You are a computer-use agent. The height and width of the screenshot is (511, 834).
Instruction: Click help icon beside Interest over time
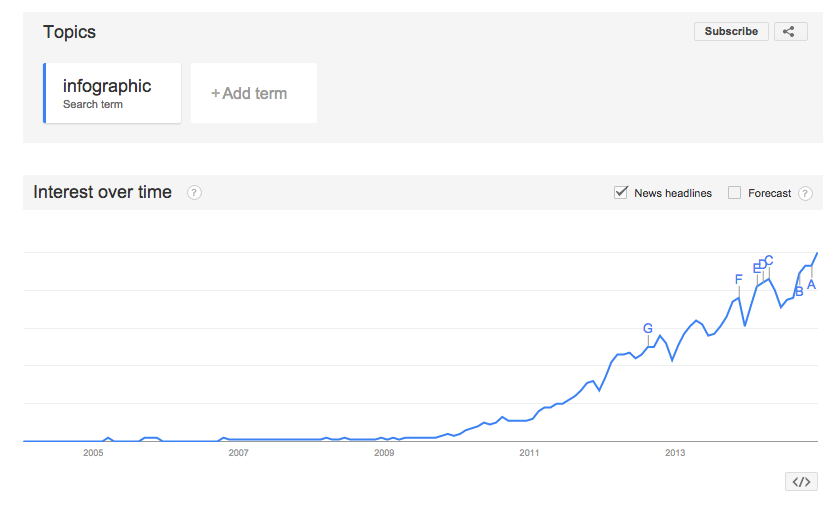[194, 193]
